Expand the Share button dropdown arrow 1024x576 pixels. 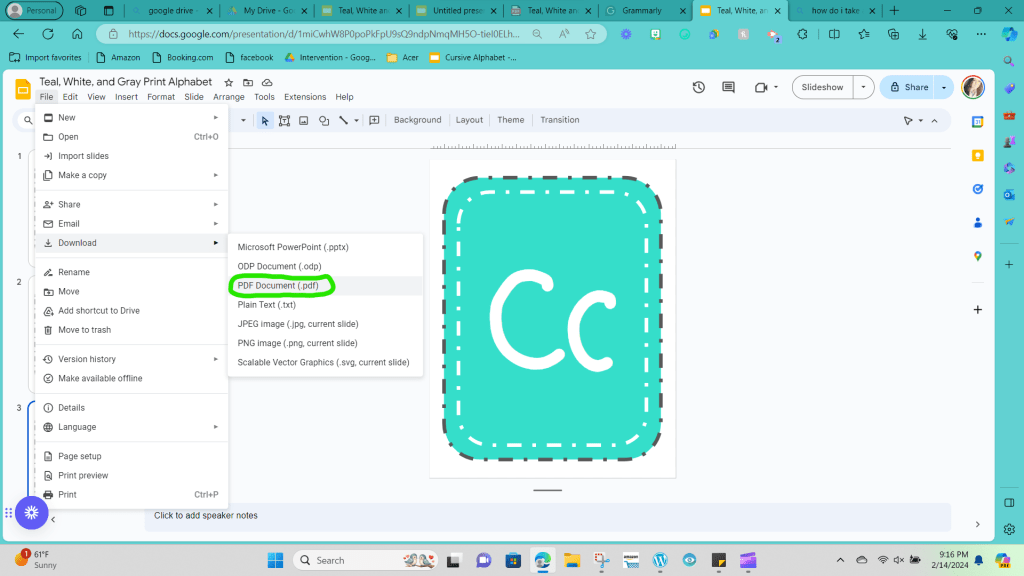tap(944, 87)
